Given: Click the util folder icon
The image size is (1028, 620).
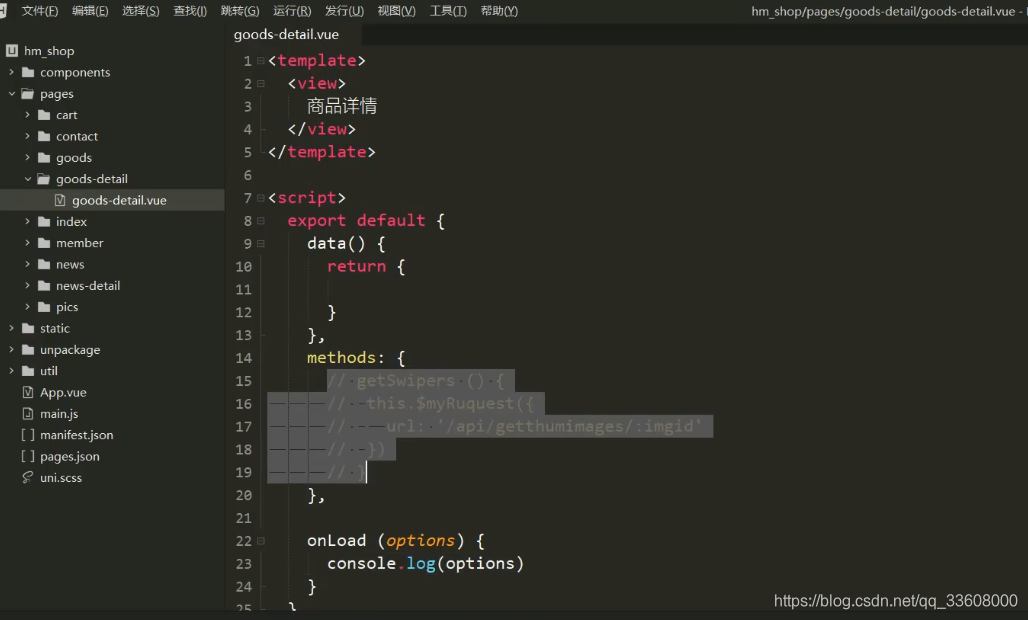Looking at the screenshot, I should (x=28, y=371).
